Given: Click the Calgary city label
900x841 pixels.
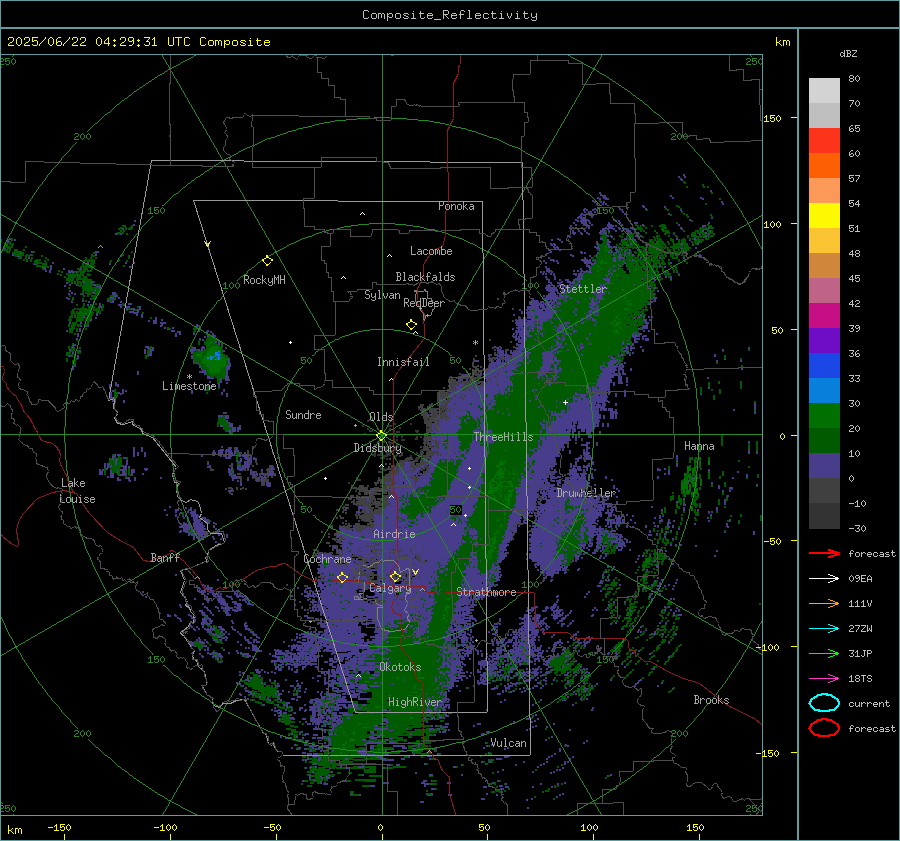Looking at the screenshot, I should 390,588.
